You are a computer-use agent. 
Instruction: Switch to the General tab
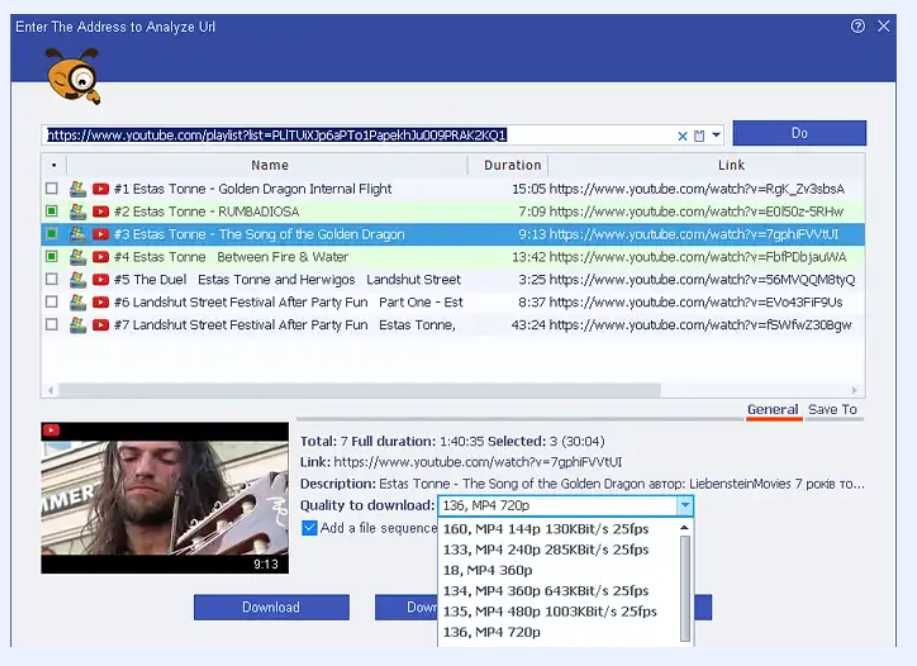coord(773,410)
